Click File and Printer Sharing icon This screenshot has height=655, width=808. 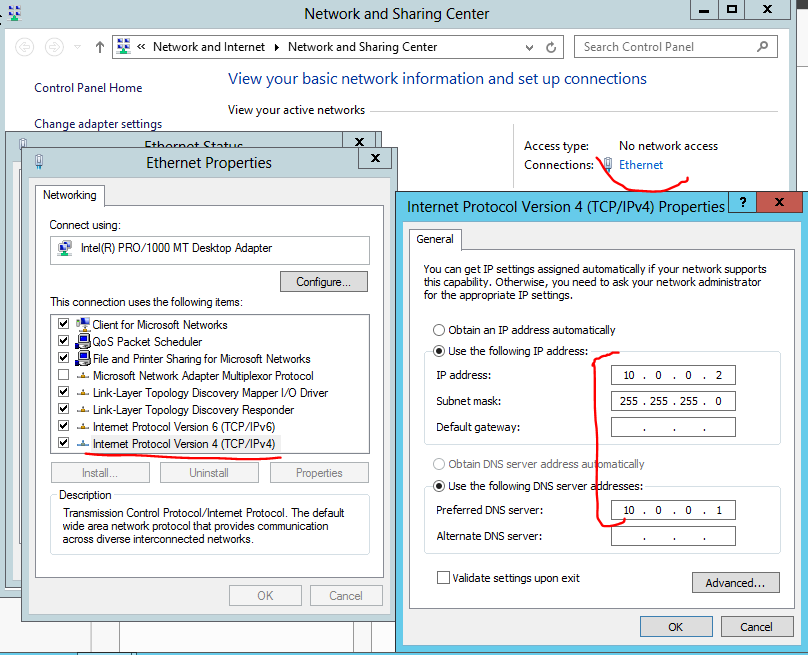click(x=82, y=358)
